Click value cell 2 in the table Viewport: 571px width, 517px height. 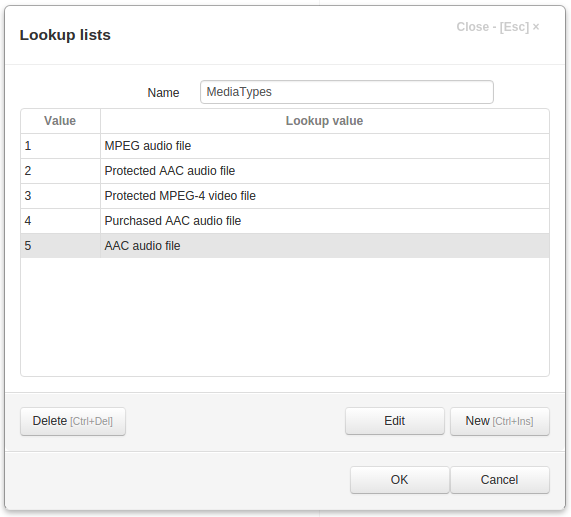(x=60, y=171)
